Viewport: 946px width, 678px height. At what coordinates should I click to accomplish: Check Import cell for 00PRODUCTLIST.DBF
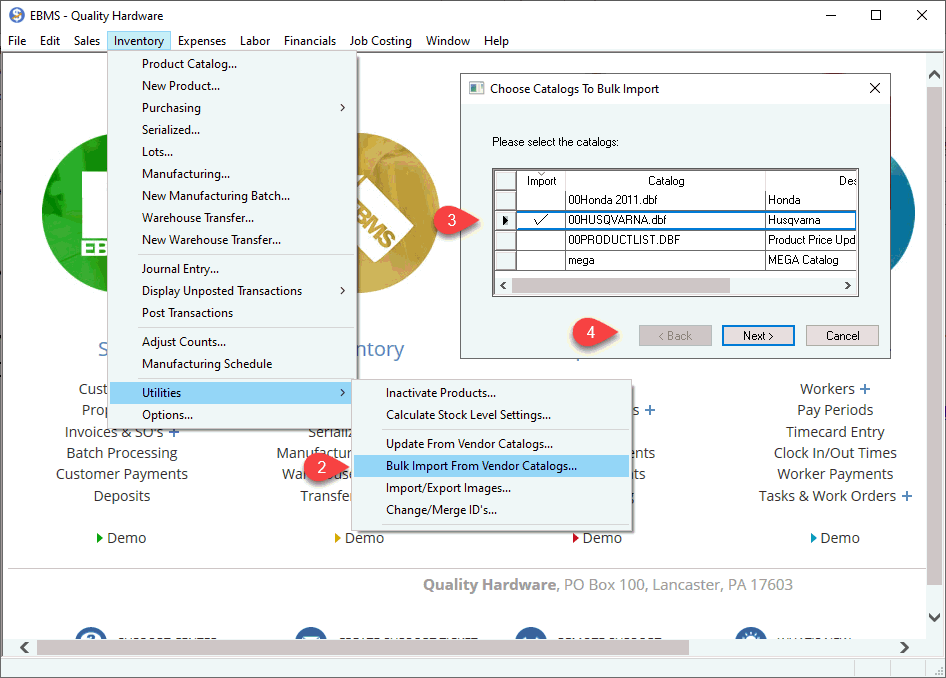541,240
